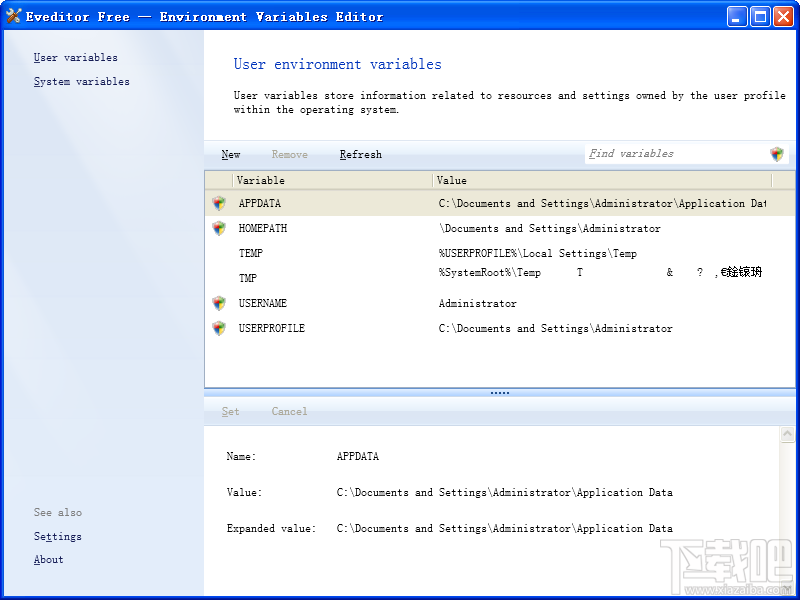Click the shield icon beside APPDATA

point(219,203)
